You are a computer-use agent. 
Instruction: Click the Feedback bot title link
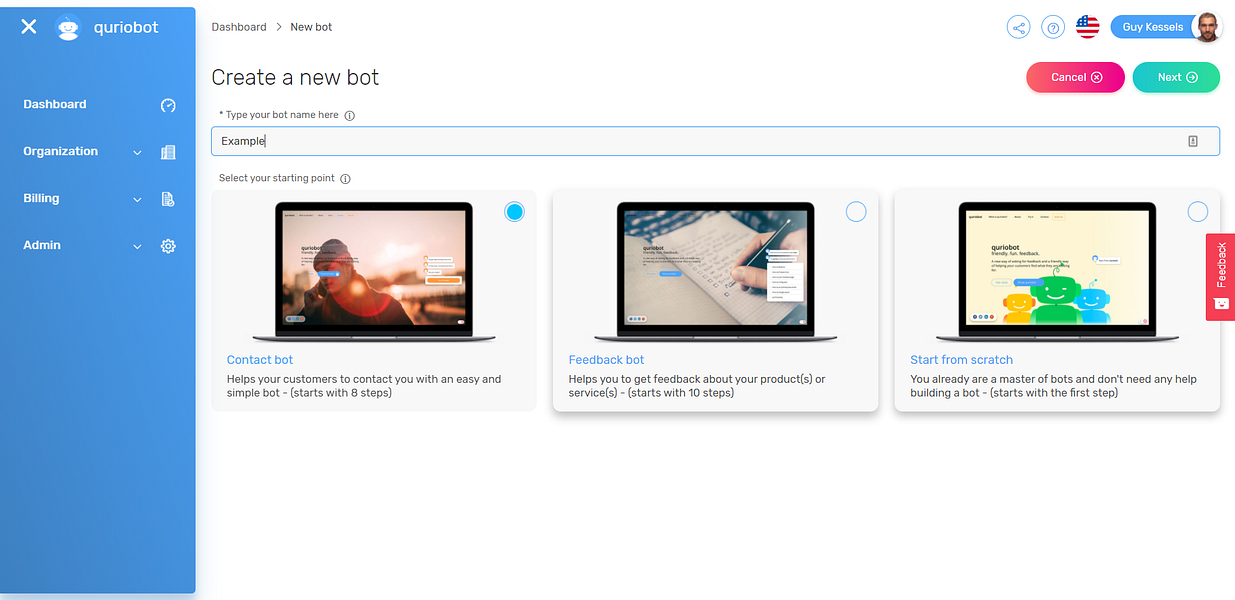tap(606, 360)
